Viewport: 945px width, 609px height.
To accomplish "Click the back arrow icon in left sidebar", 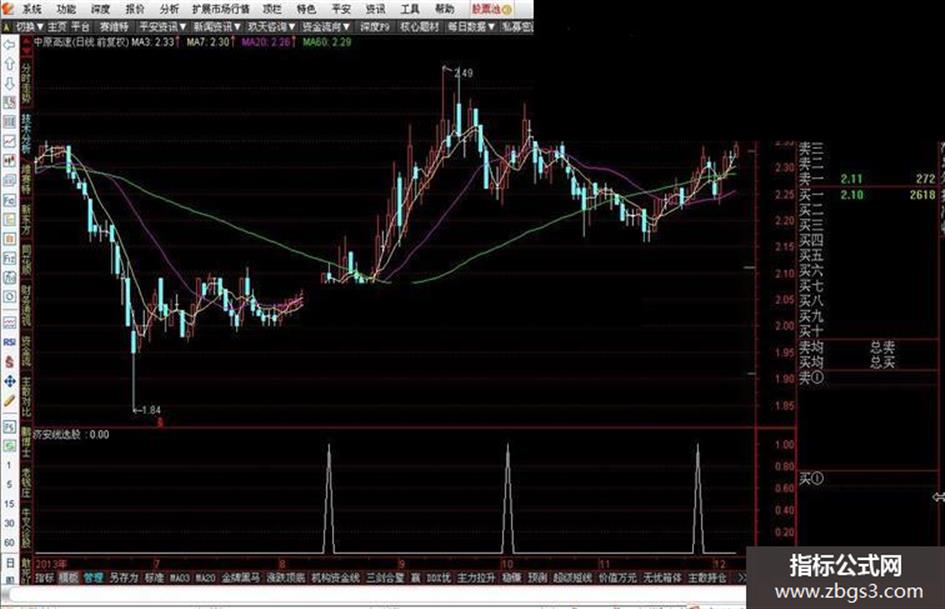I will coord(9,45).
